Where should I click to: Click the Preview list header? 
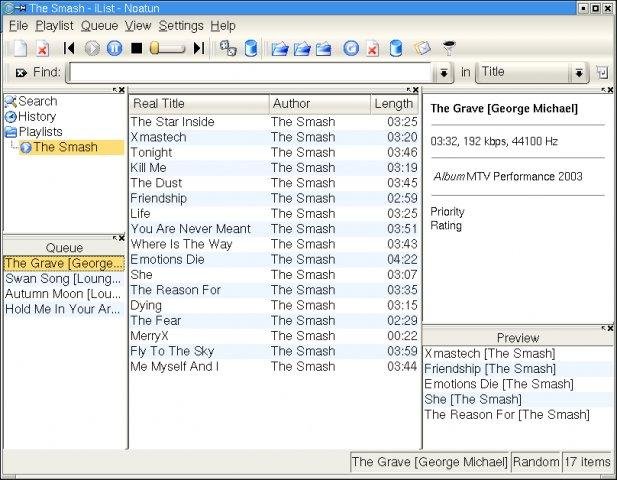pyautogui.click(x=518, y=338)
